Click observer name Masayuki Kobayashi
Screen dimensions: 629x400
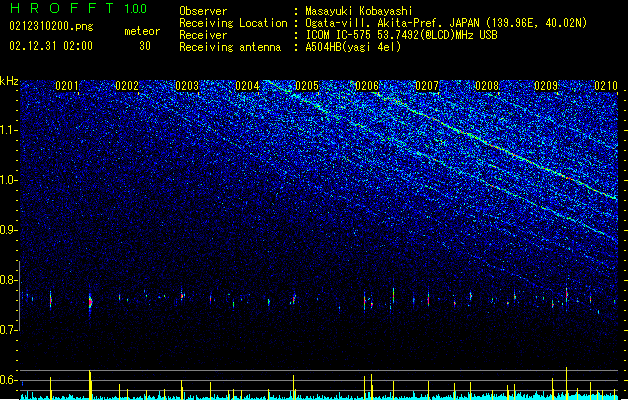(x=359, y=11)
